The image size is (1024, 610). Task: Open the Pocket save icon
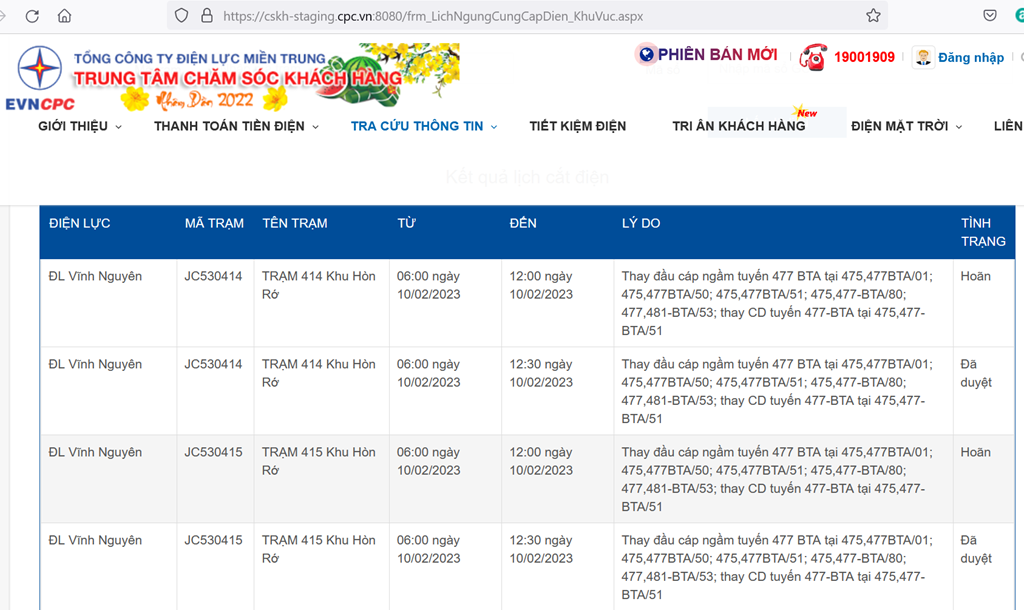point(989,16)
